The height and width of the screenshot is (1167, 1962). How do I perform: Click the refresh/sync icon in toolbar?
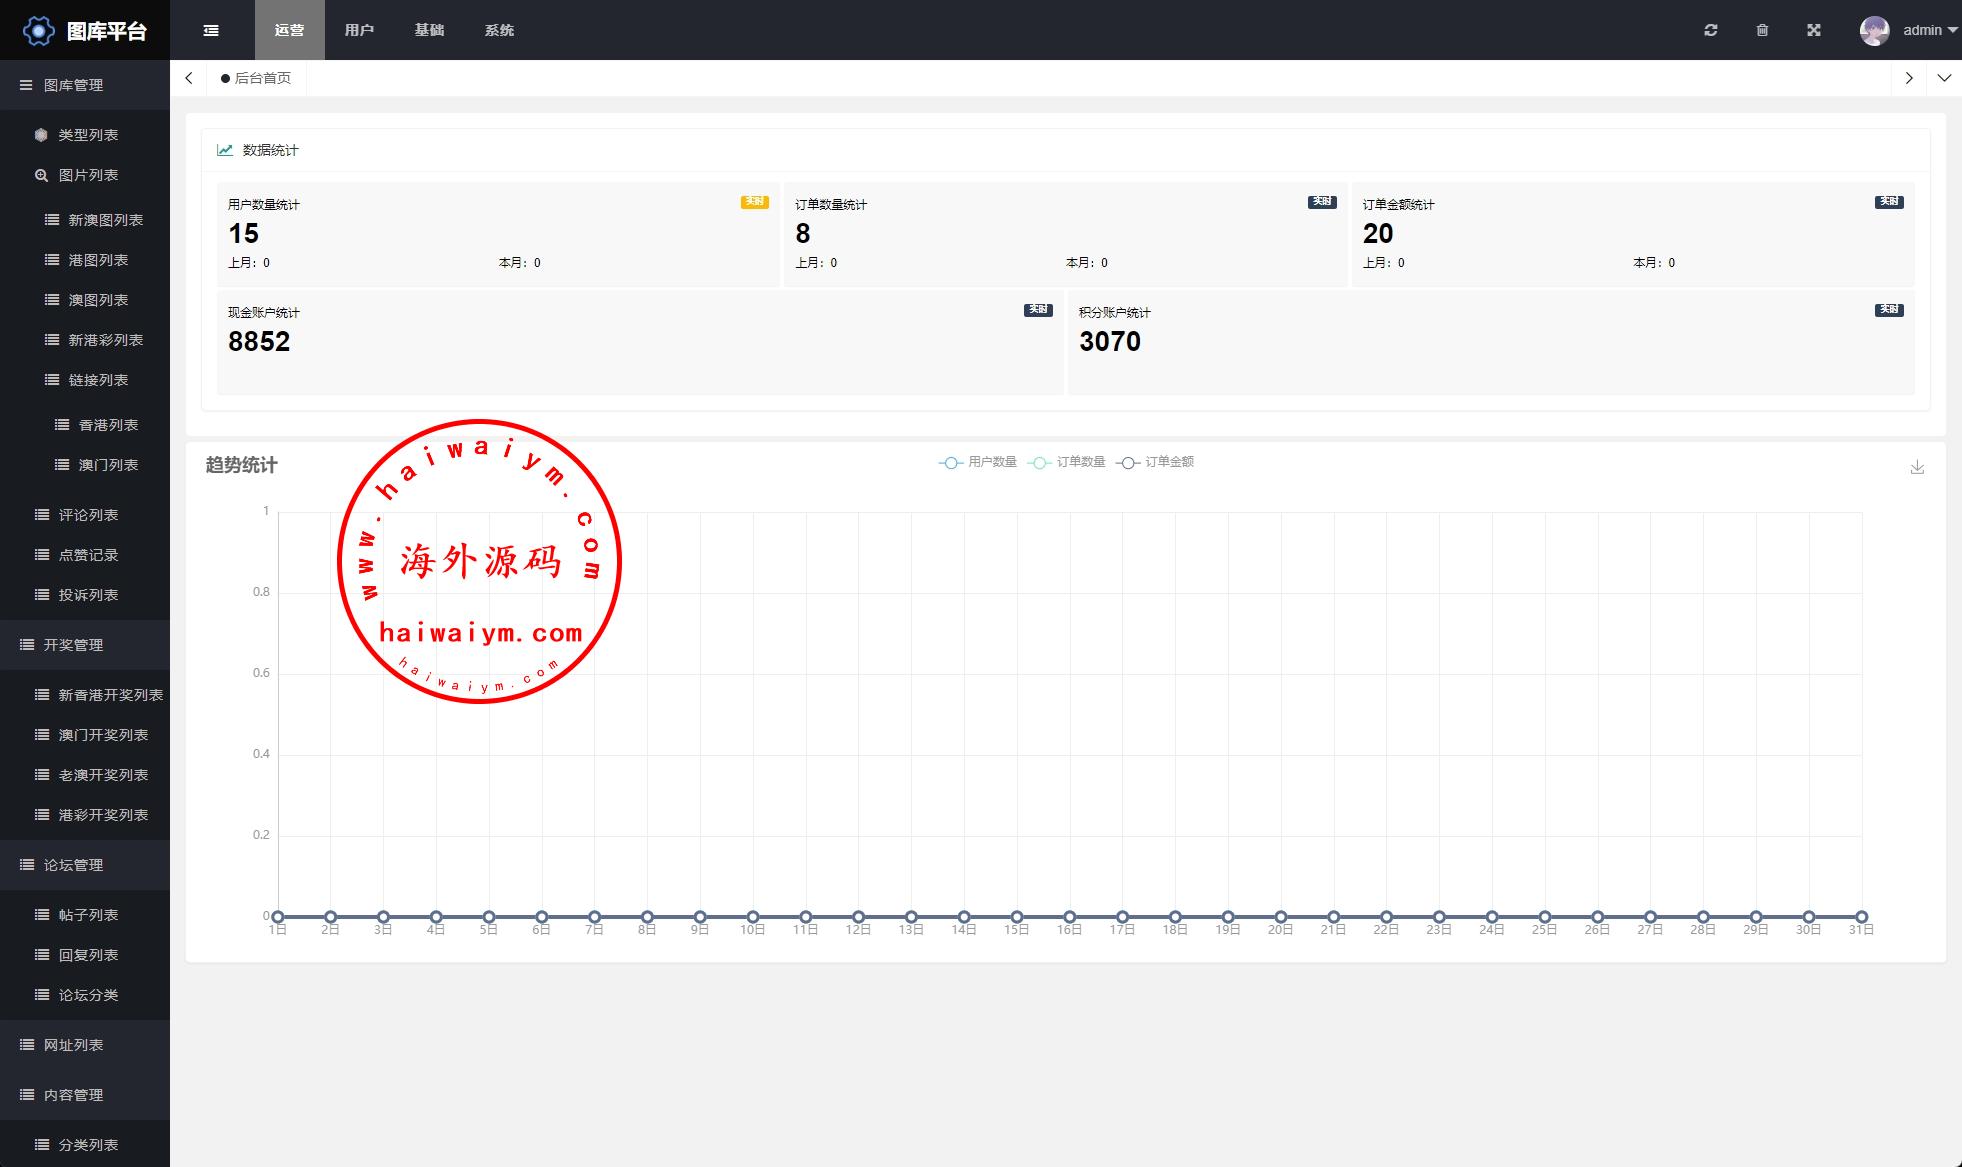point(1711,31)
